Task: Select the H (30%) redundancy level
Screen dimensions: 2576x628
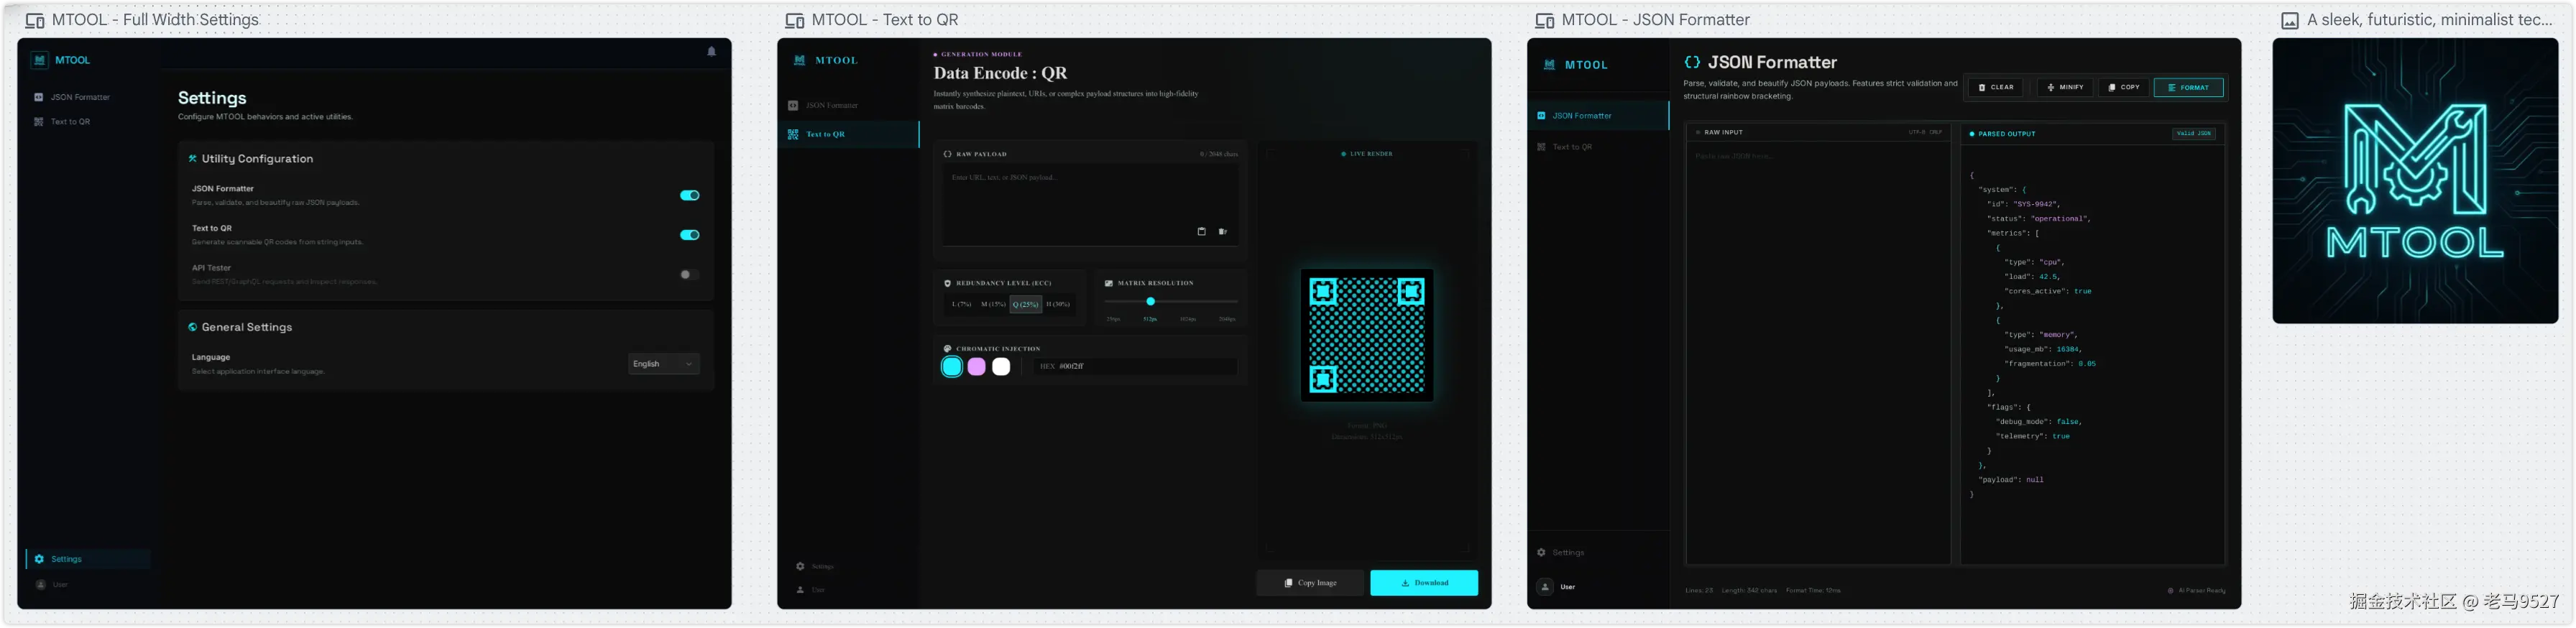Action: click(1058, 304)
